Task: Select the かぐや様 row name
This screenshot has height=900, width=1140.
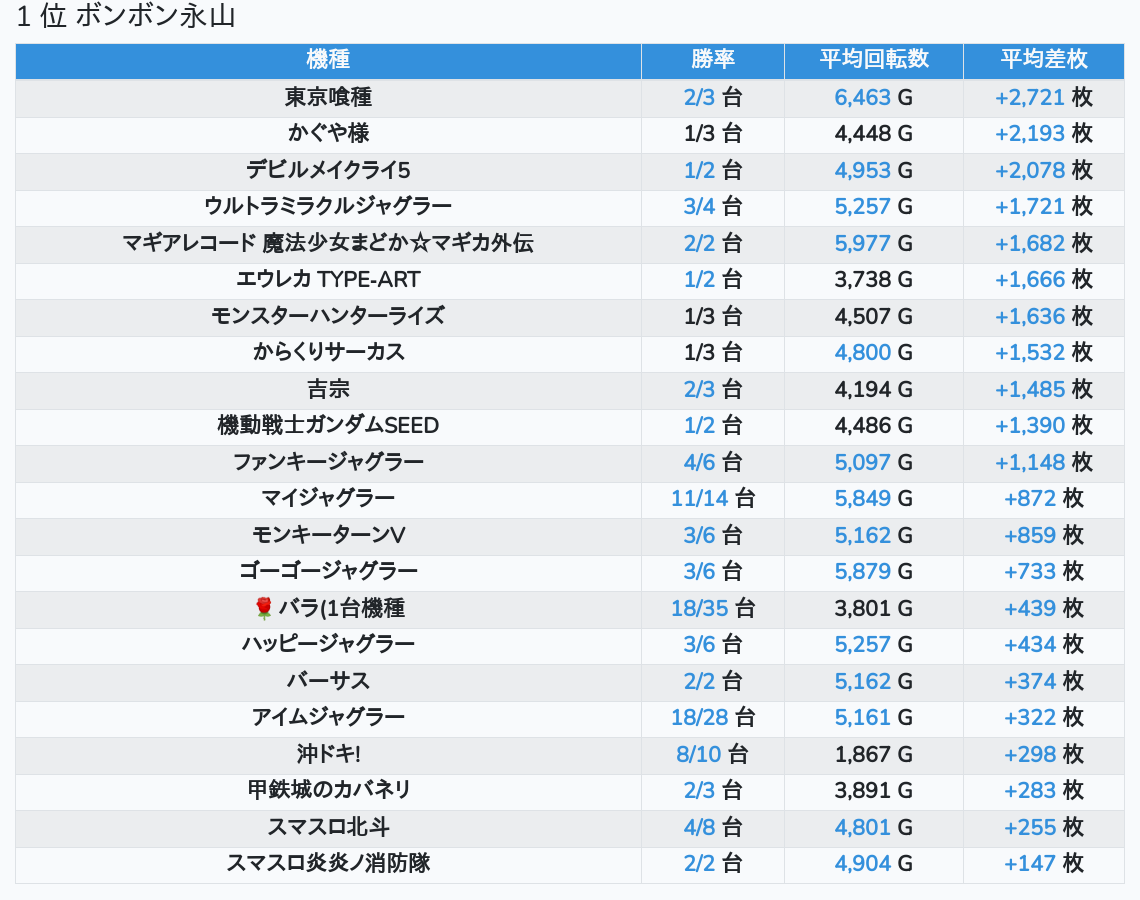Action: [x=328, y=134]
